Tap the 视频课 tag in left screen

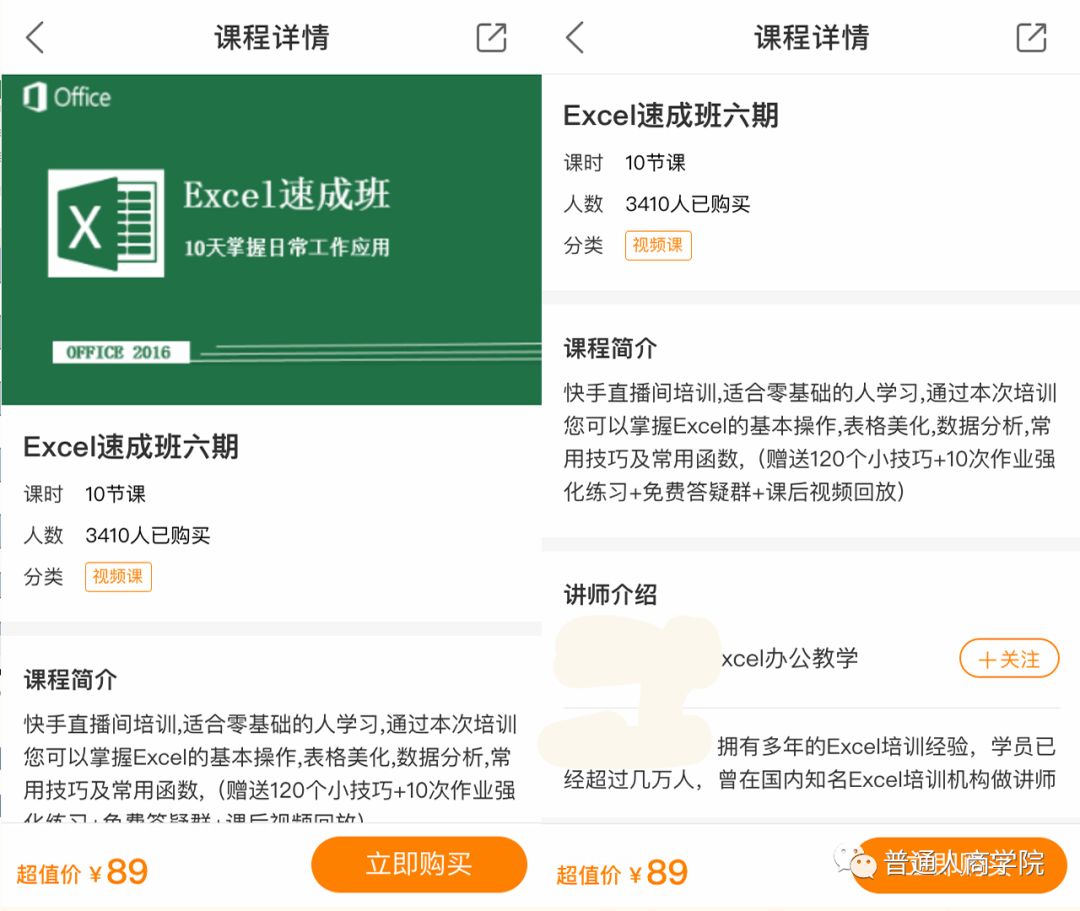pyautogui.click(x=118, y=576)
